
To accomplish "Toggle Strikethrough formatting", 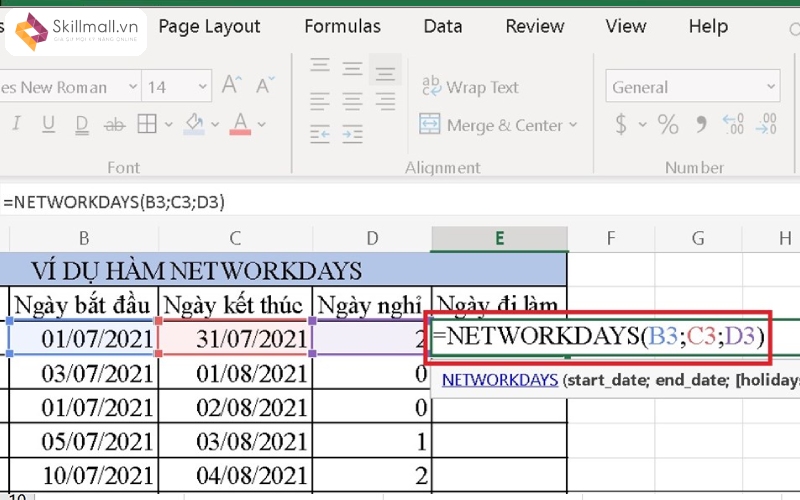I will point(115,125).
